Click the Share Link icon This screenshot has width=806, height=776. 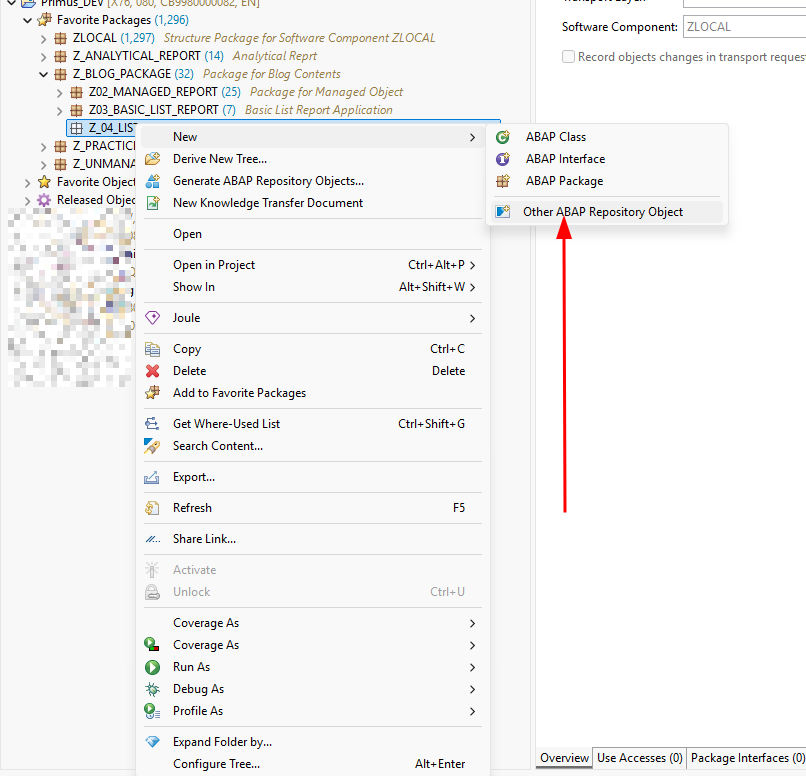pos(153,539)
